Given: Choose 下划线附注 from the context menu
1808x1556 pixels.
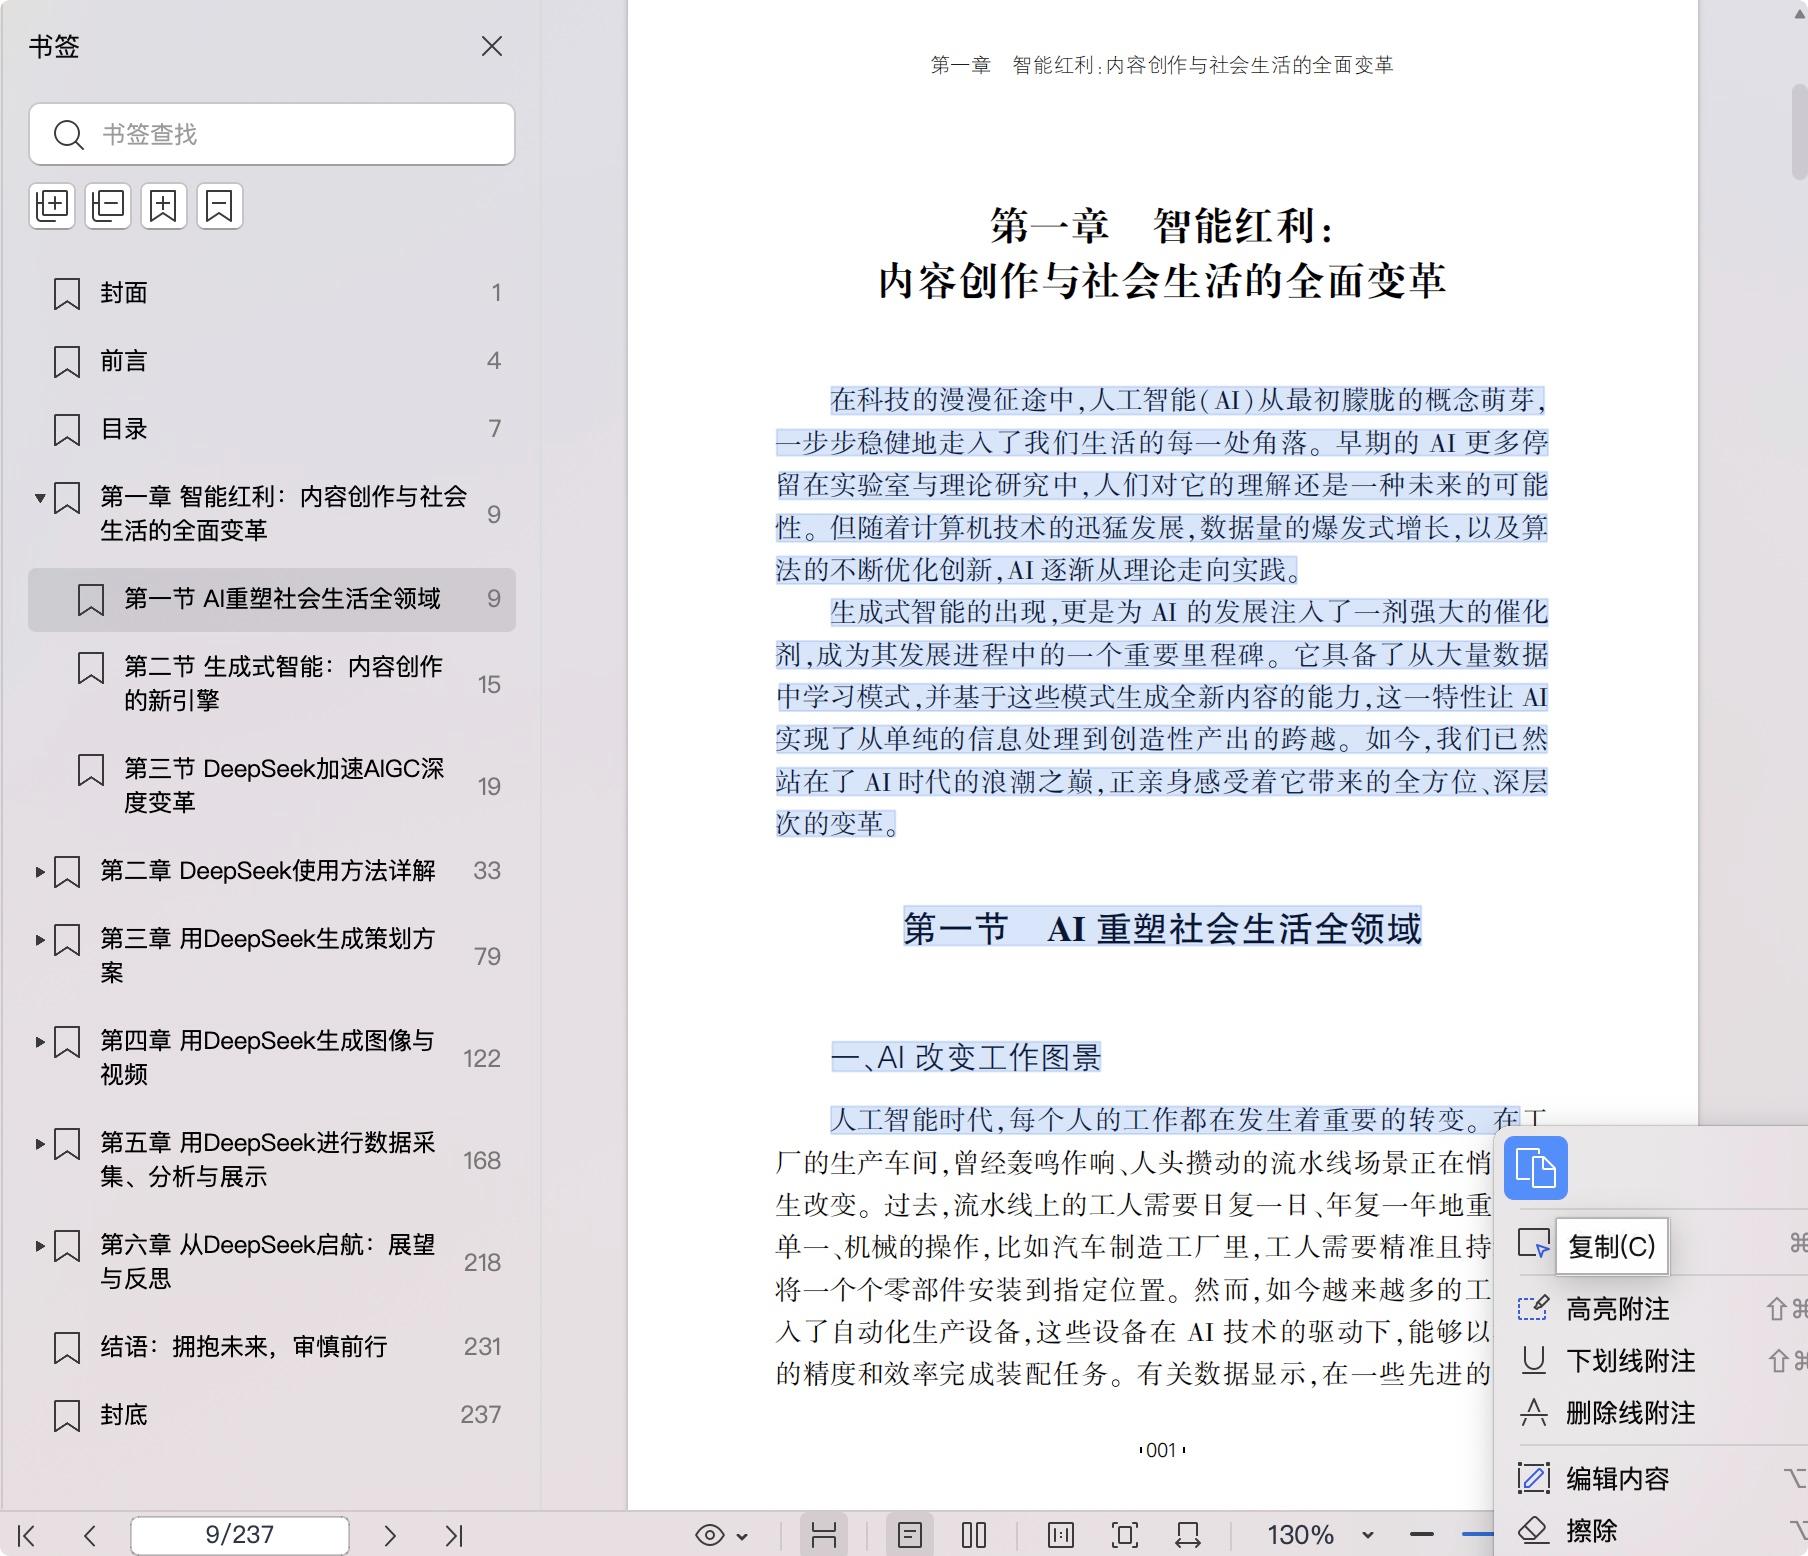Looking at the screenshot, I should click(1630, 1361).
